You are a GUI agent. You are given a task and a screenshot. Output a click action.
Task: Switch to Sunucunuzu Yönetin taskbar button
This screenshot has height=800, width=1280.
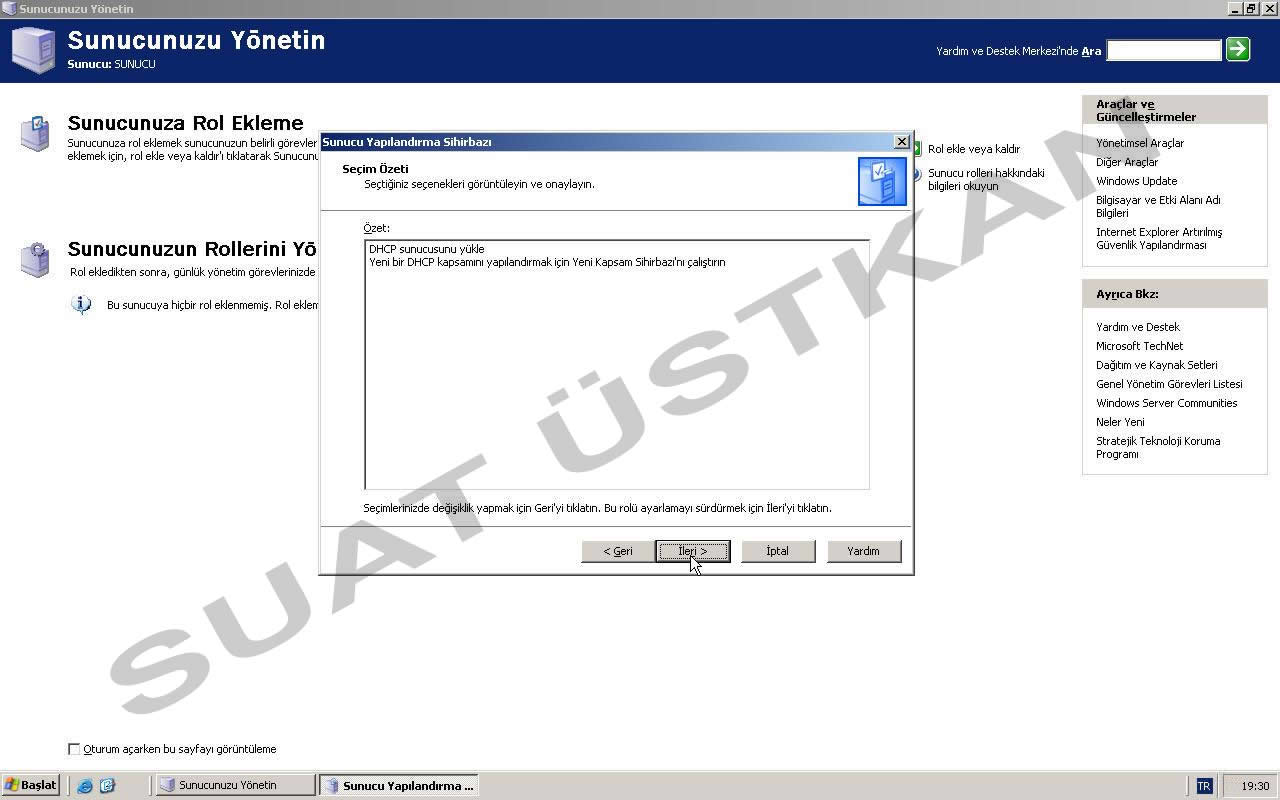point(235,785)
